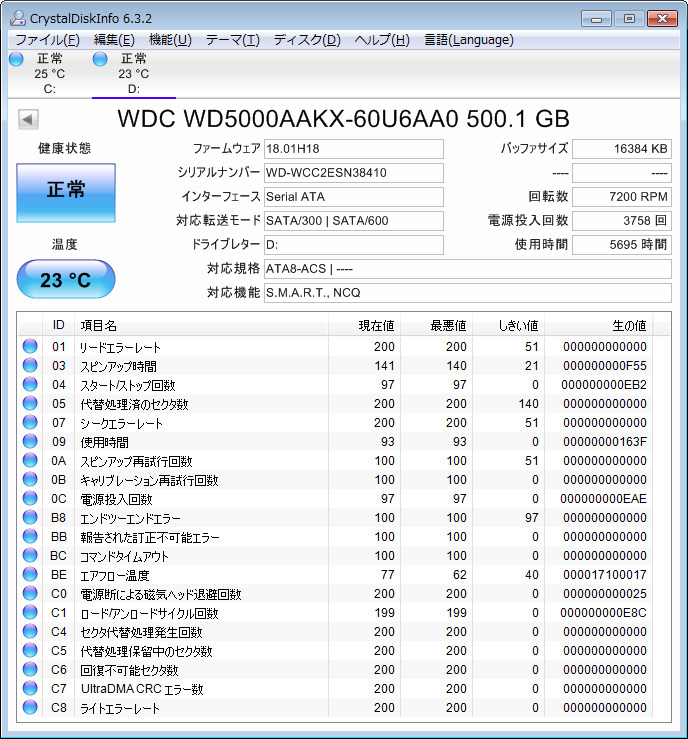Click raw value 000000000E8C

click(603, 613)
